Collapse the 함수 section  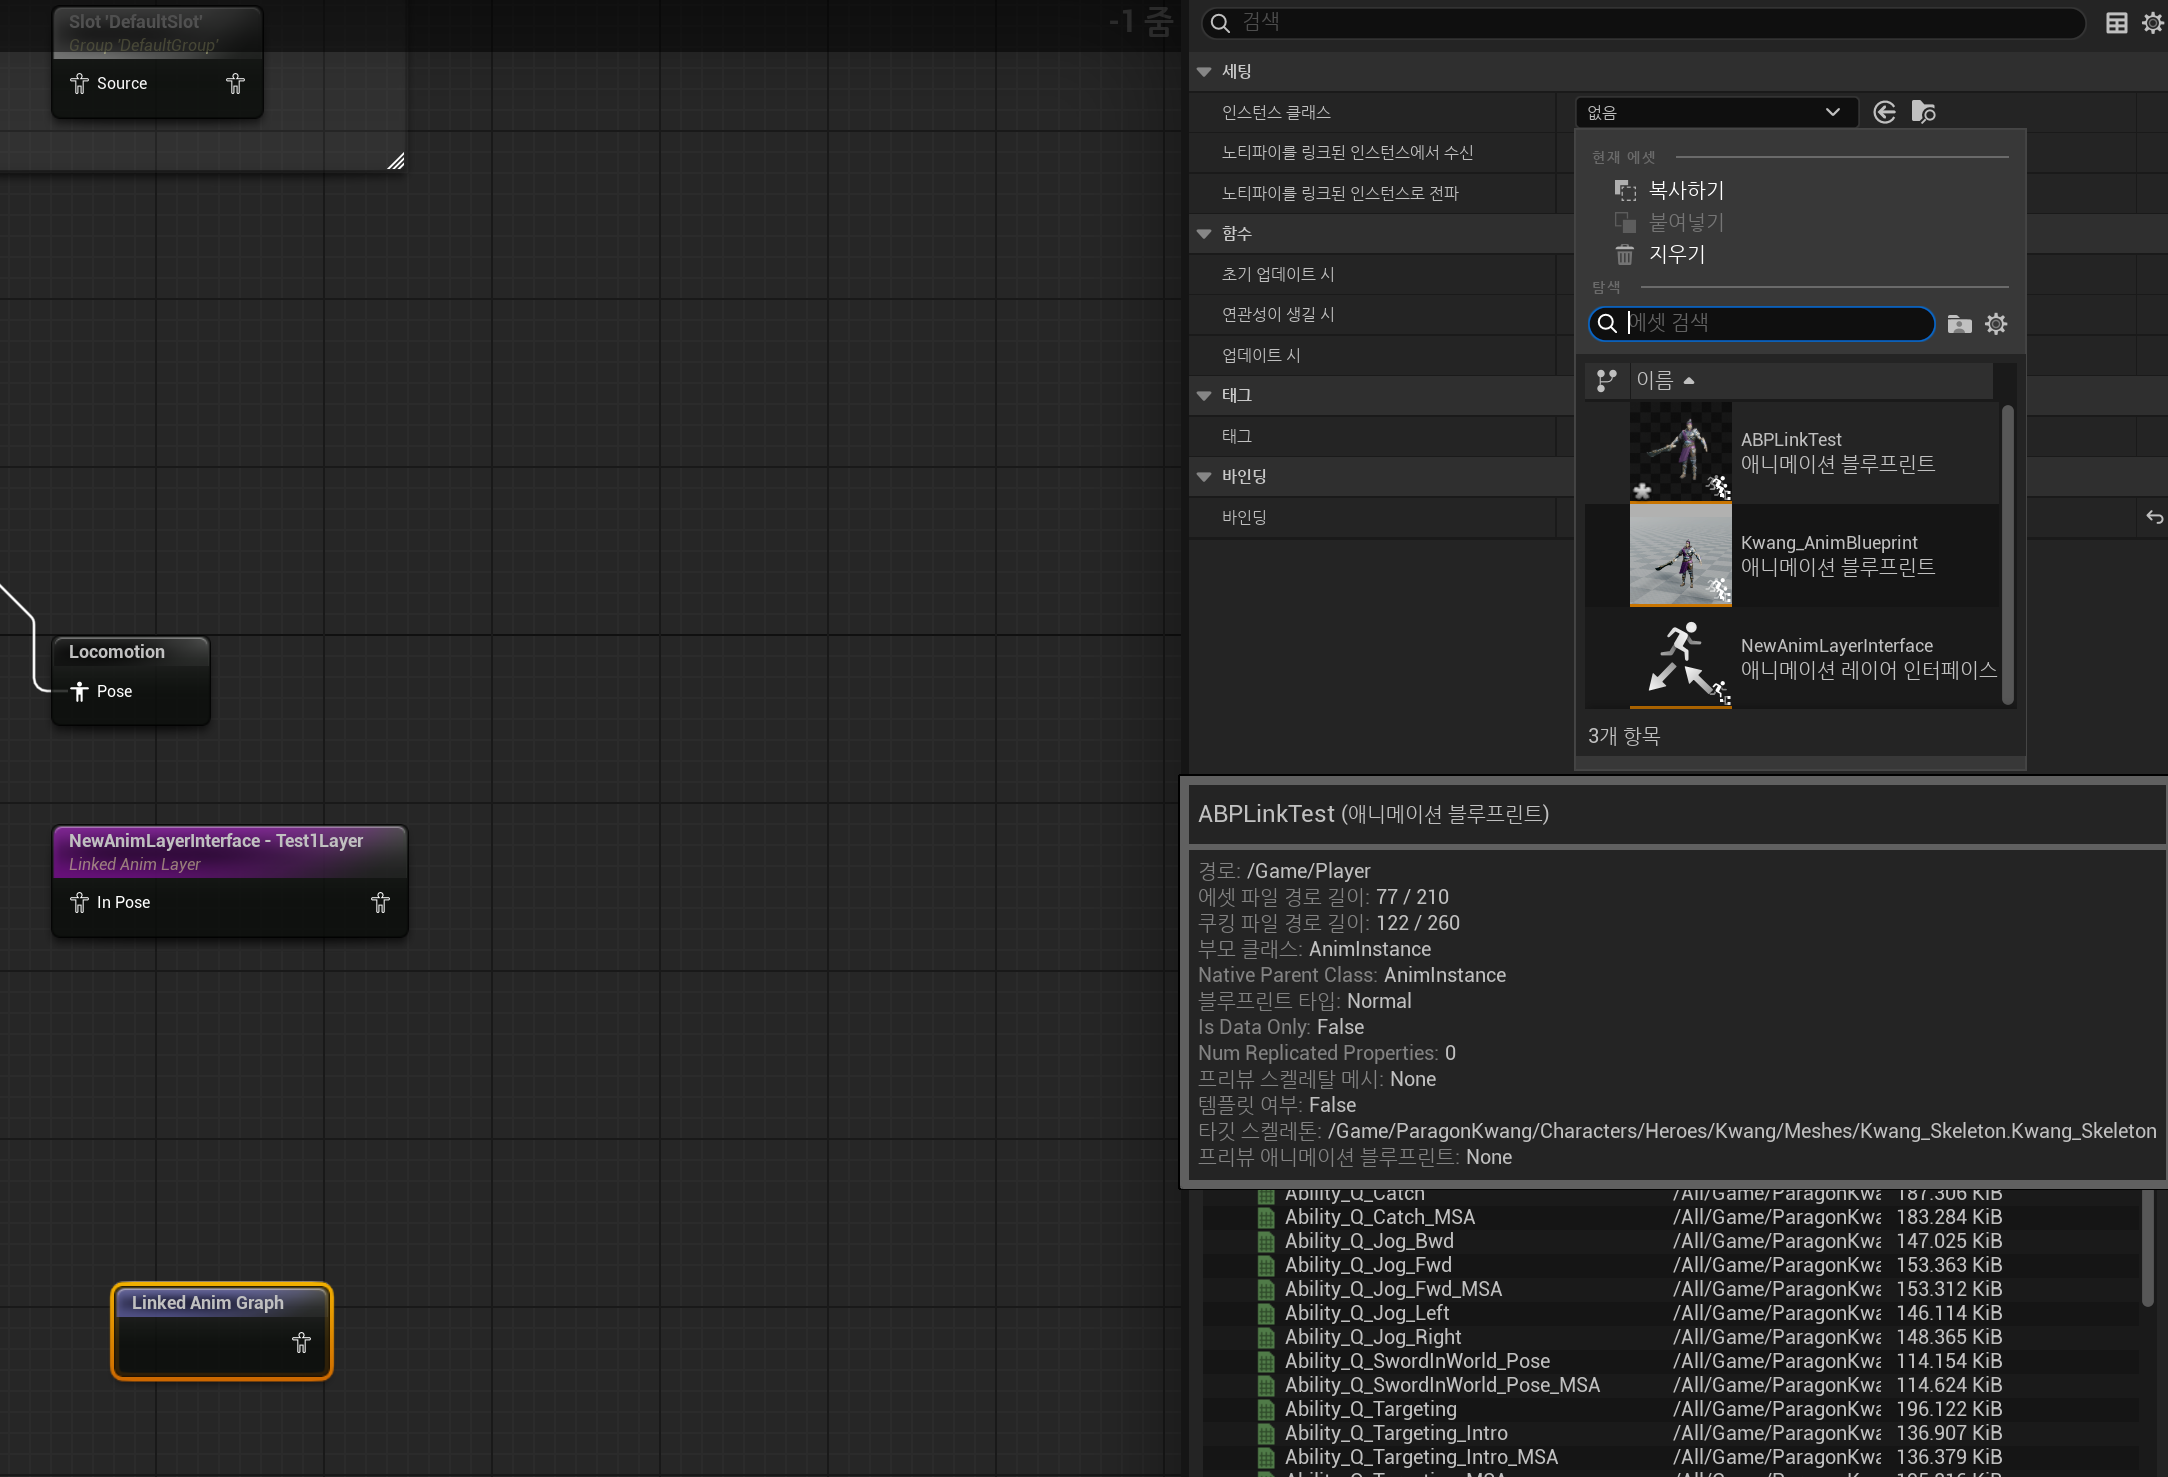[1204, 234]
